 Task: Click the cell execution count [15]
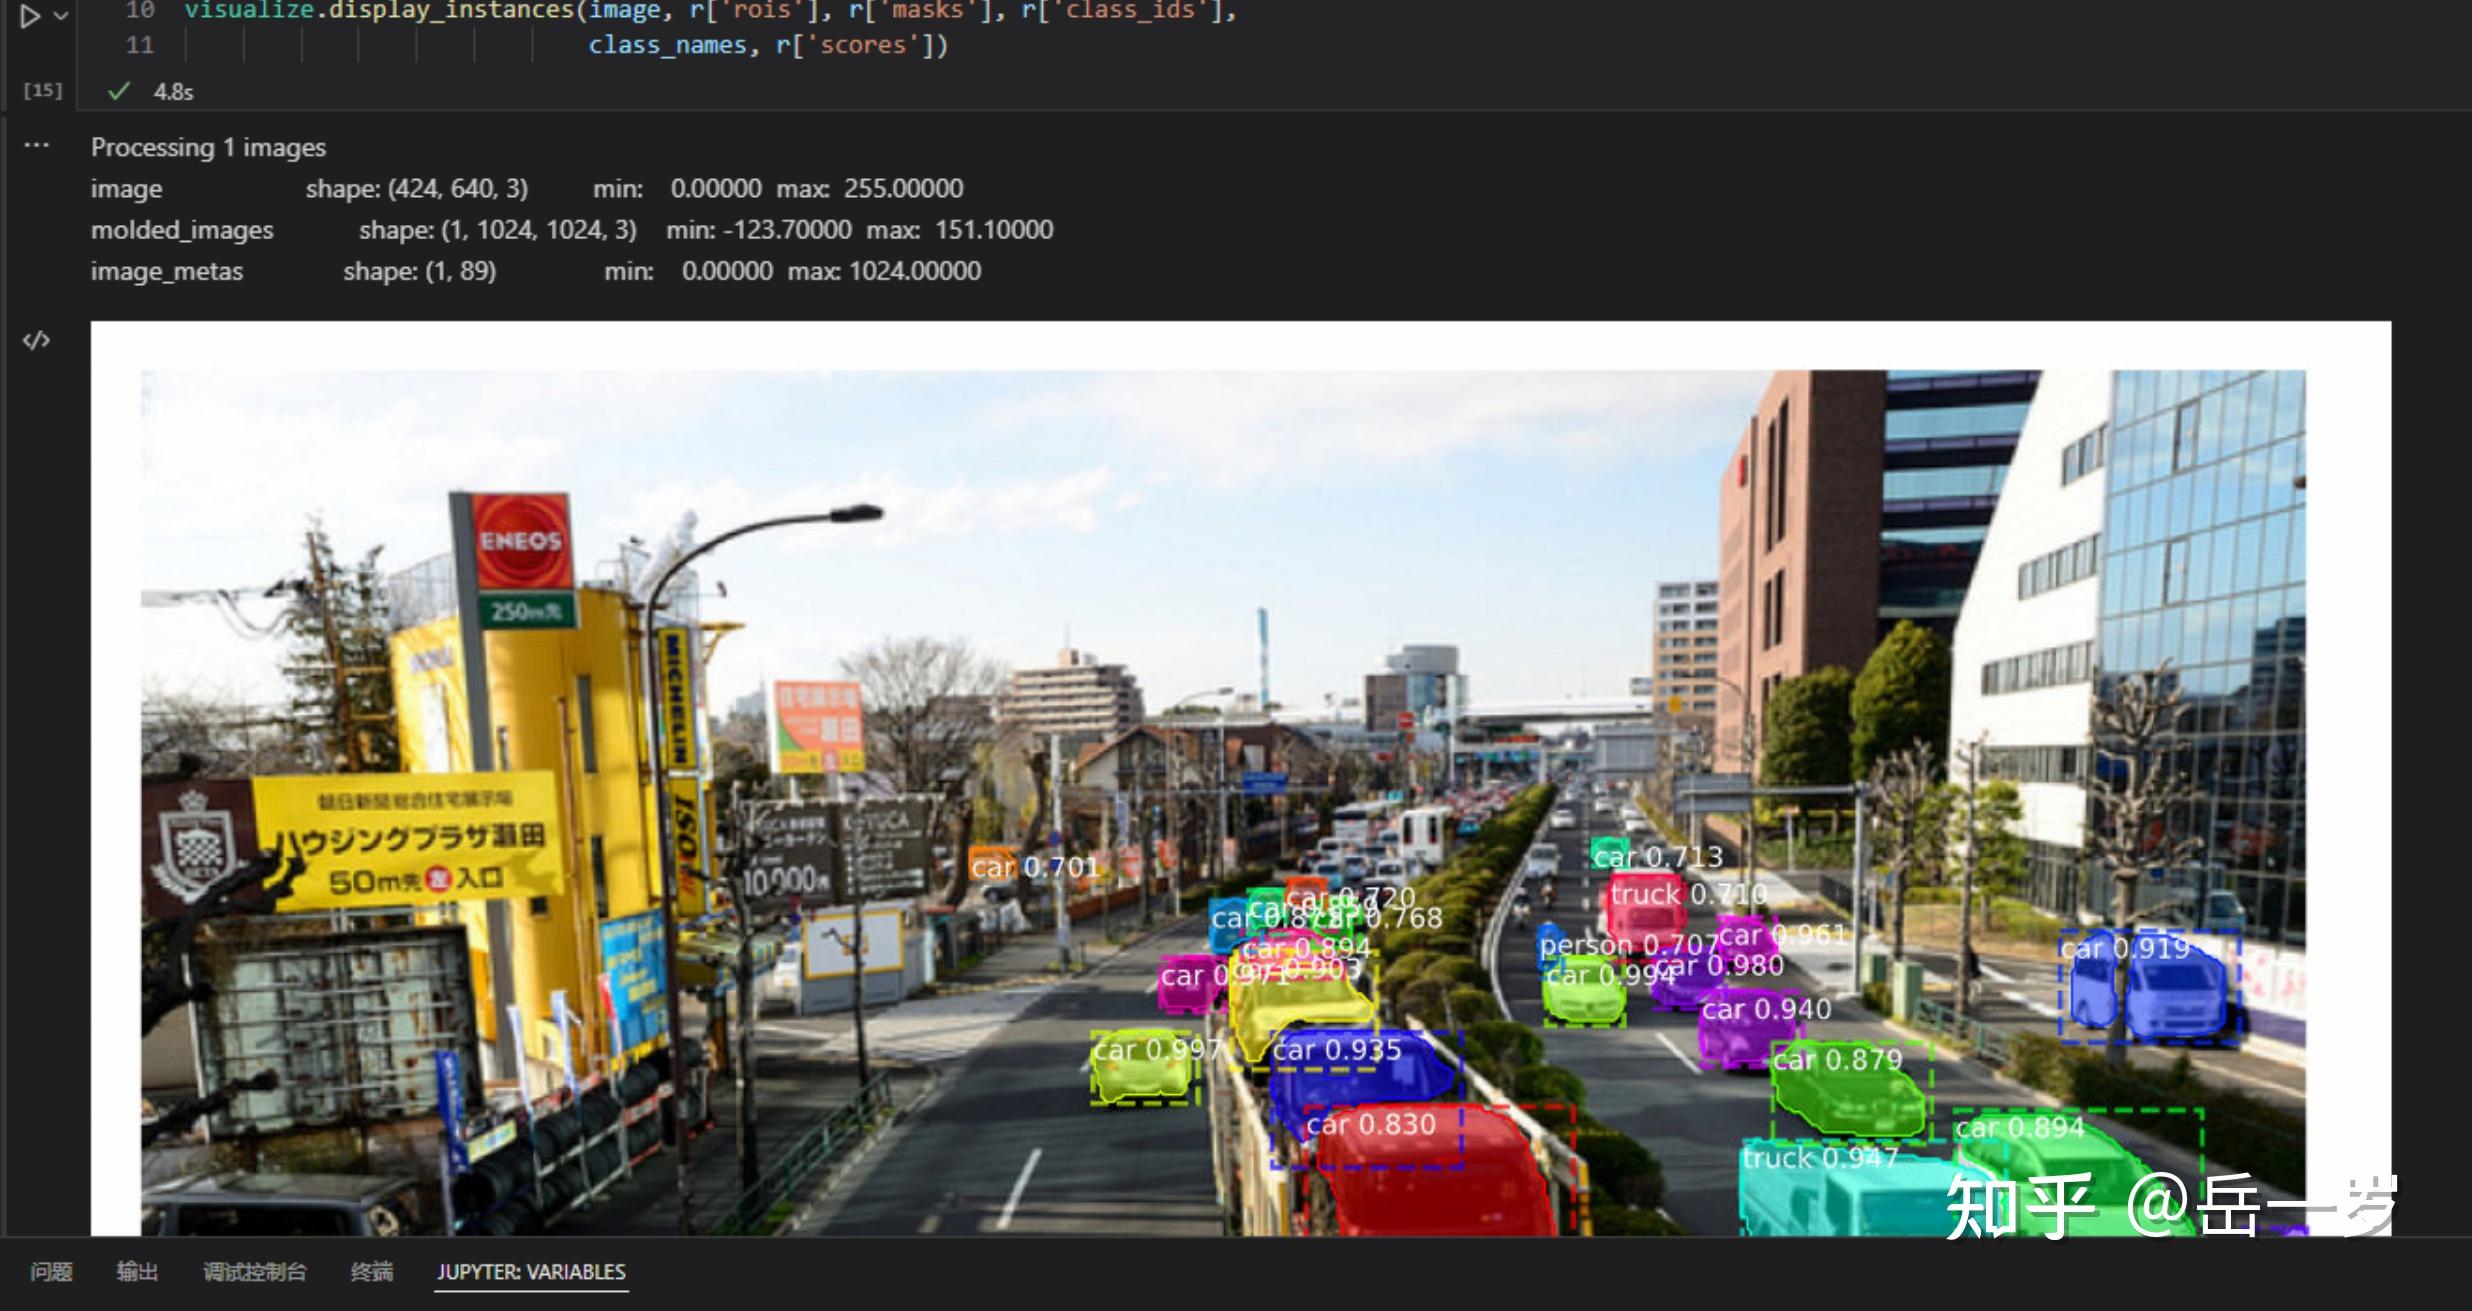41,90
